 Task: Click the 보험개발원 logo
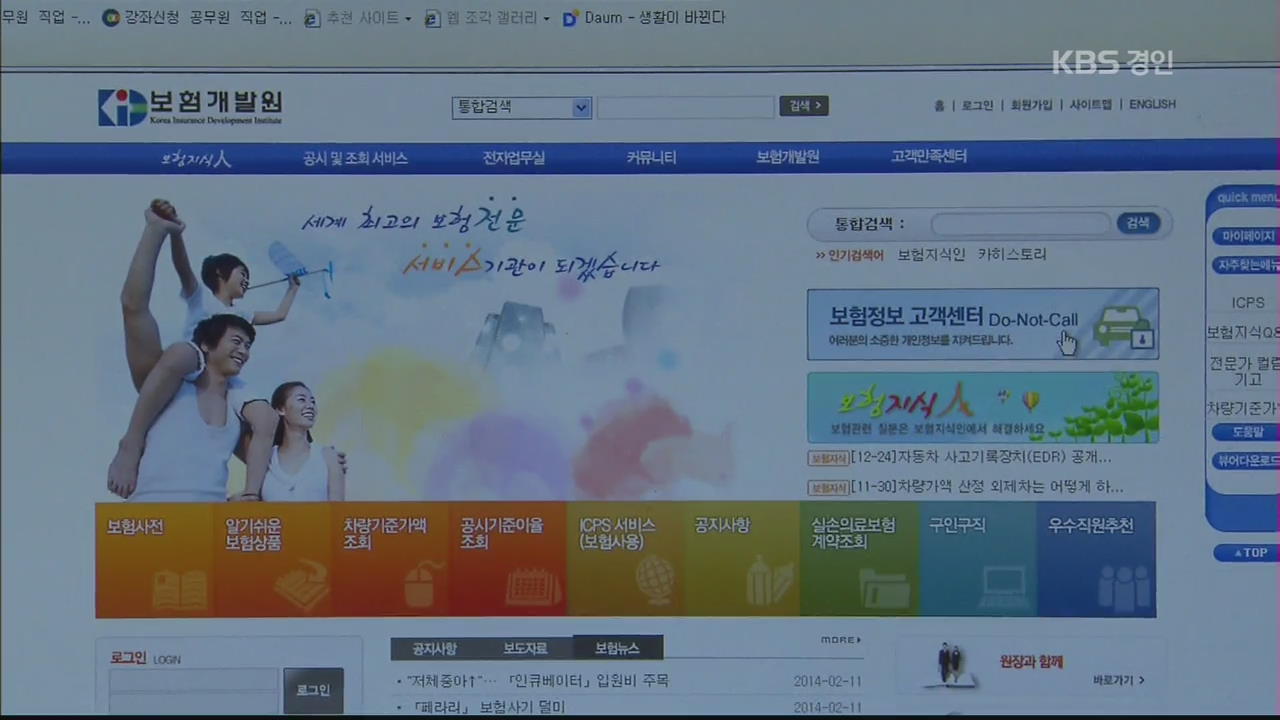coord(190,107)
